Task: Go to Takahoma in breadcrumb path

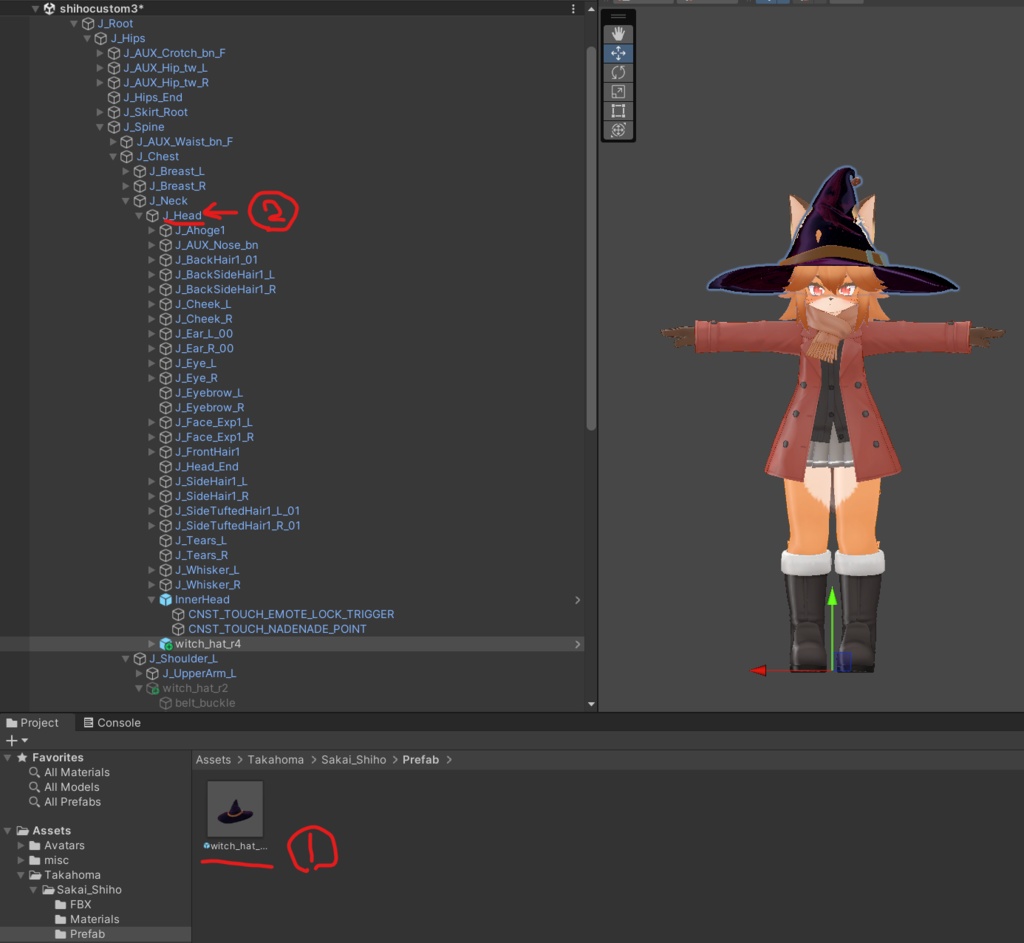Action: [x=276, y=759]
